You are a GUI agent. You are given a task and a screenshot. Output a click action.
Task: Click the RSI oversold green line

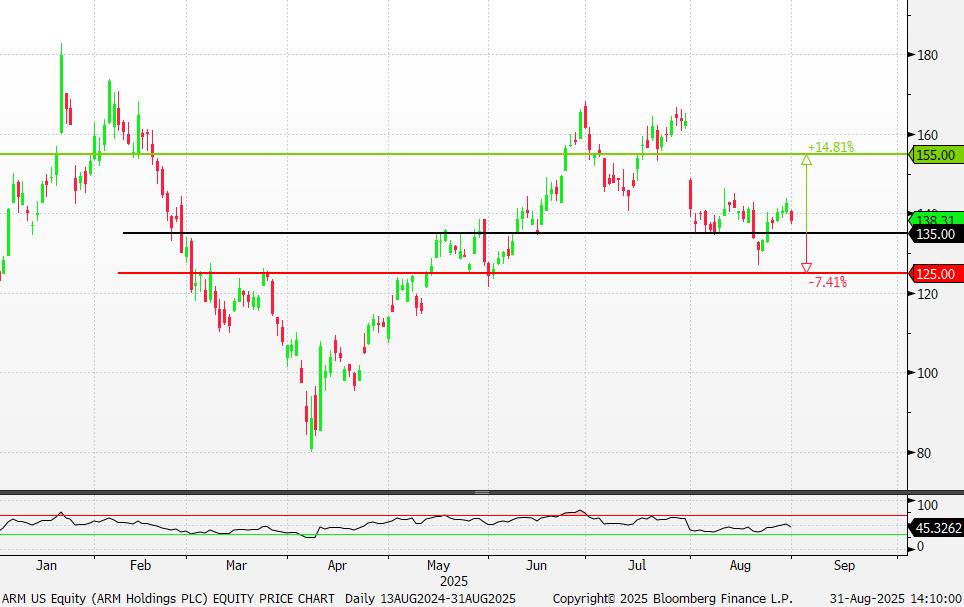tap(454, 534)
